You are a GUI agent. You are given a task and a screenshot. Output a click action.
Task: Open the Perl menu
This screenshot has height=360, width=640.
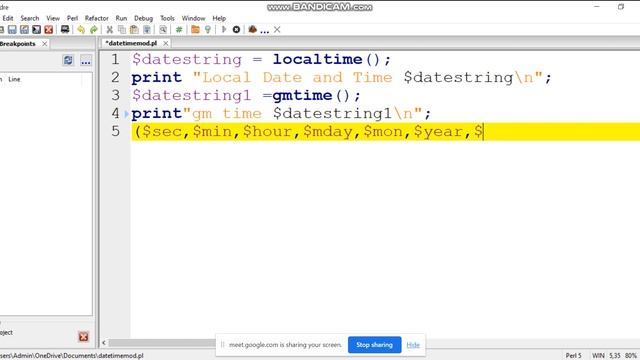[x=72, y=18]
